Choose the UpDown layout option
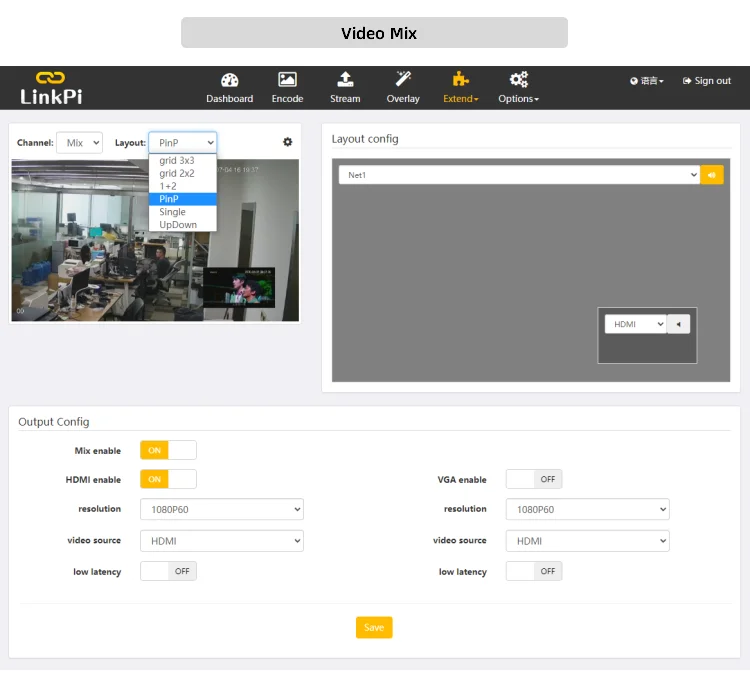Screen dimensions: 750x680 point(178,225)
